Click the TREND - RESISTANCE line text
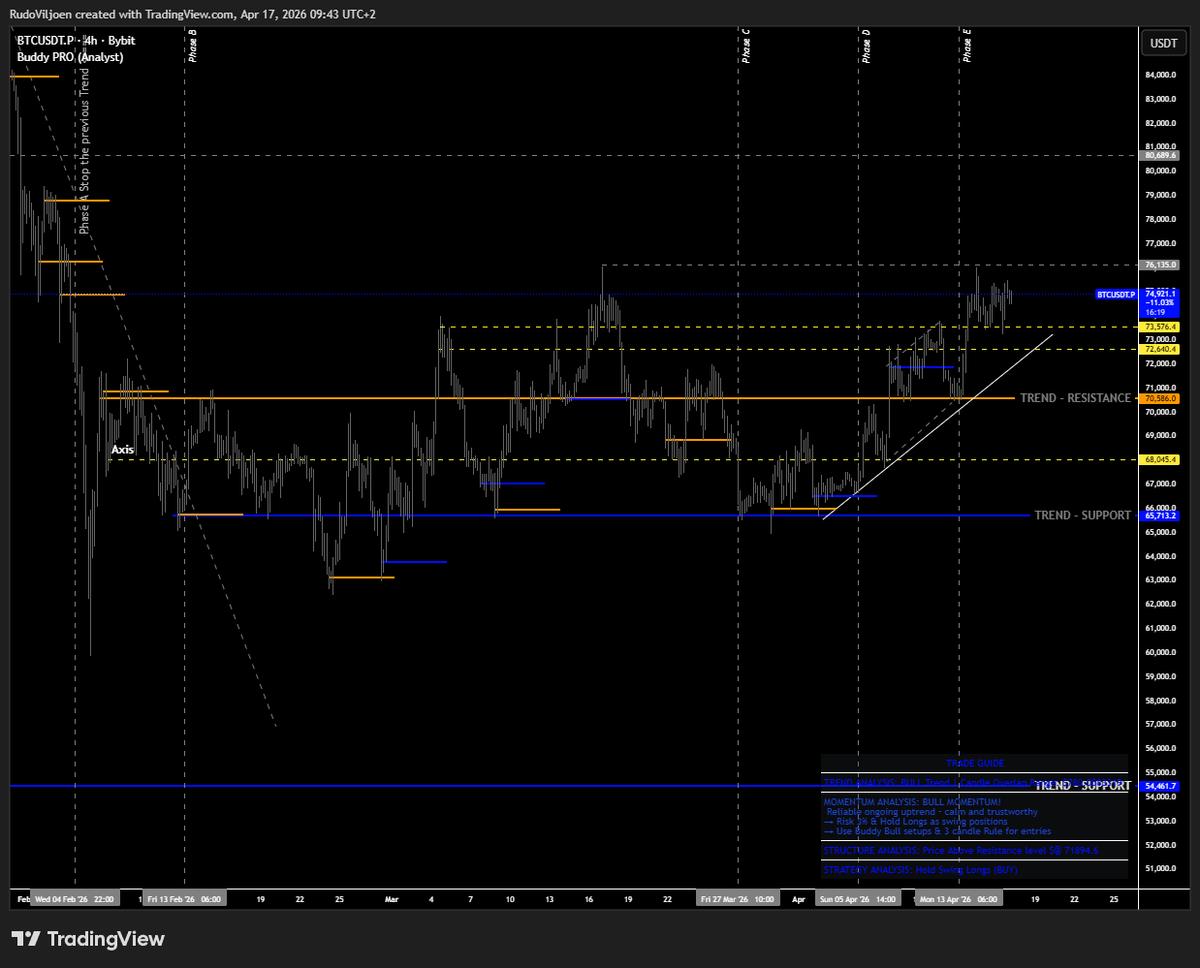Viewport: 1200px width, 968px height. [x=1075, y=398]
